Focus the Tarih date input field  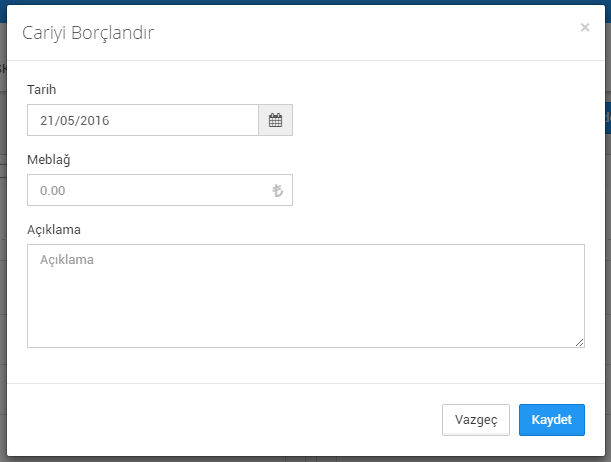coord(143,120)
